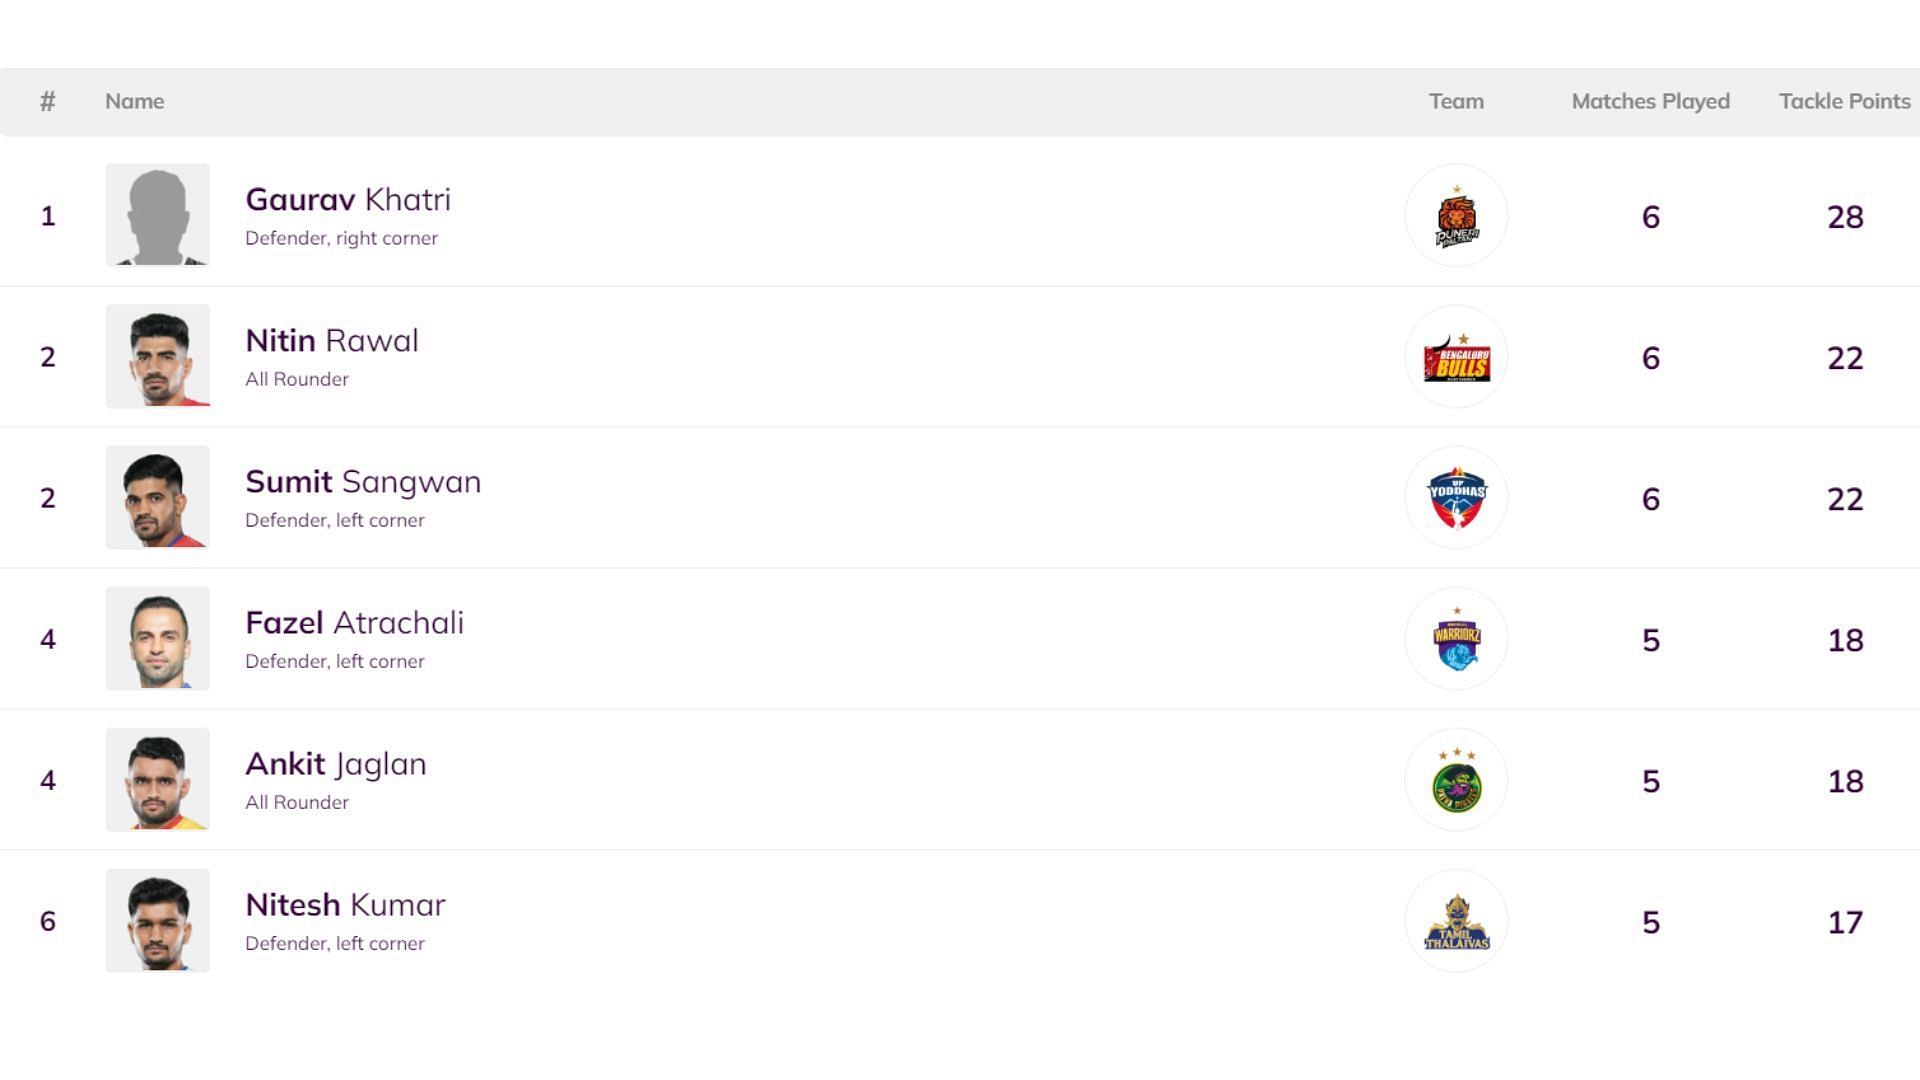Sort by the Tackle Points column header
The width and height of the screenshot is (1920, 1080).
tap(1844, 102)
